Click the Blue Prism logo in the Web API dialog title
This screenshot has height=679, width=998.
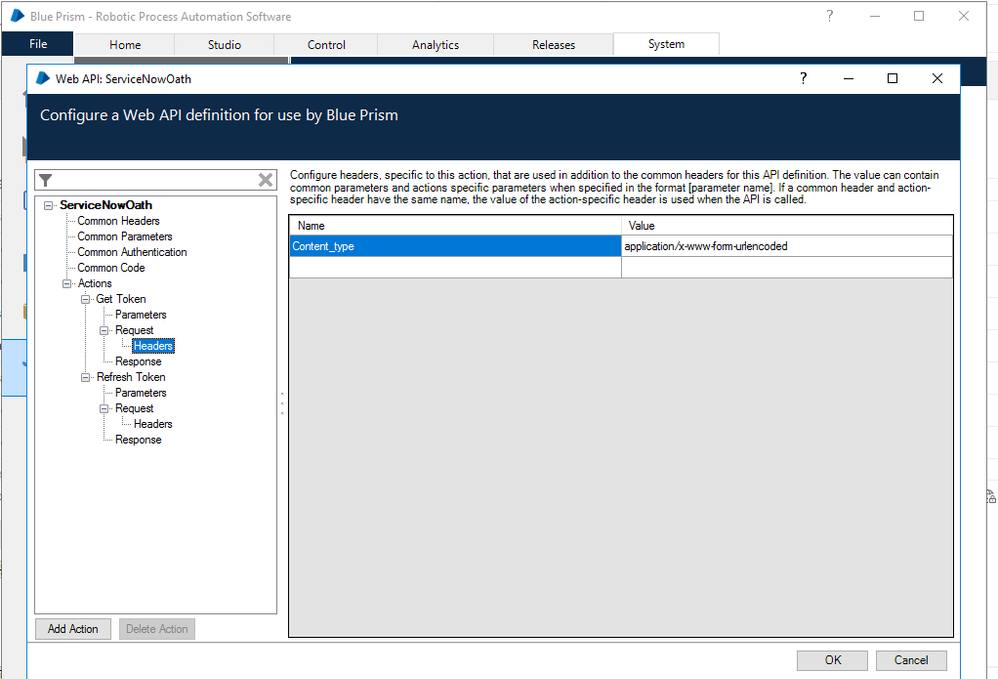(x=43, y=78)
